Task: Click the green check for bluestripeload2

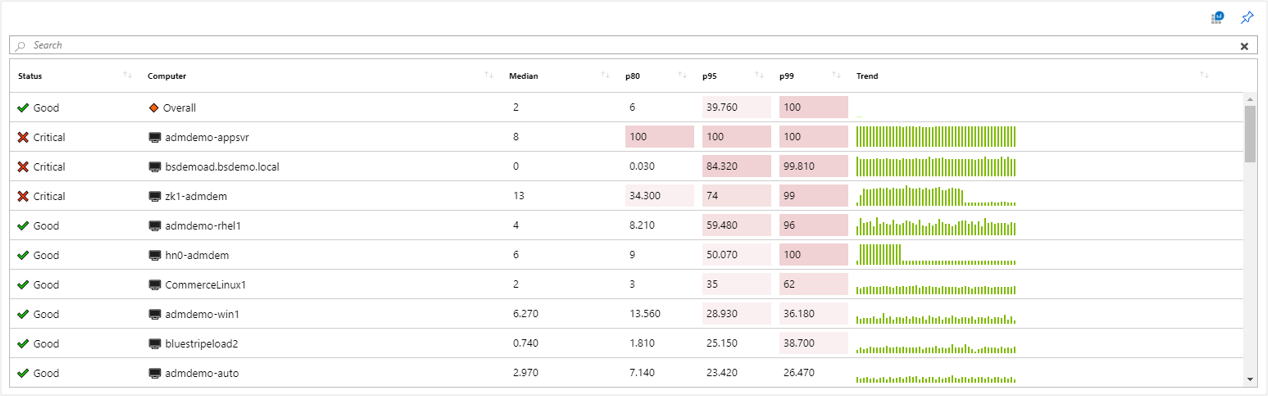Action: click(x=23, y=344)
